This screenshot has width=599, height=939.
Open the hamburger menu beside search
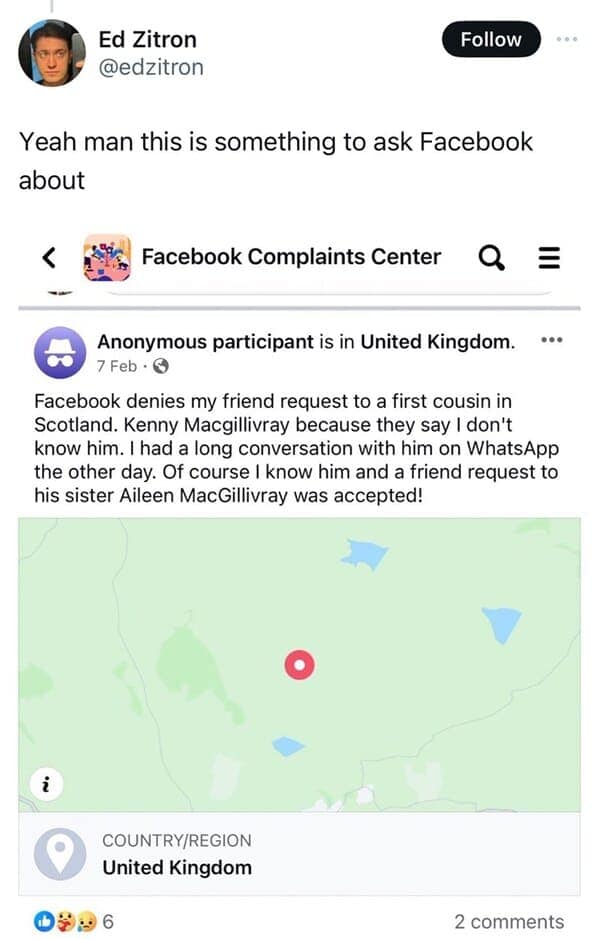click(548, 257)
